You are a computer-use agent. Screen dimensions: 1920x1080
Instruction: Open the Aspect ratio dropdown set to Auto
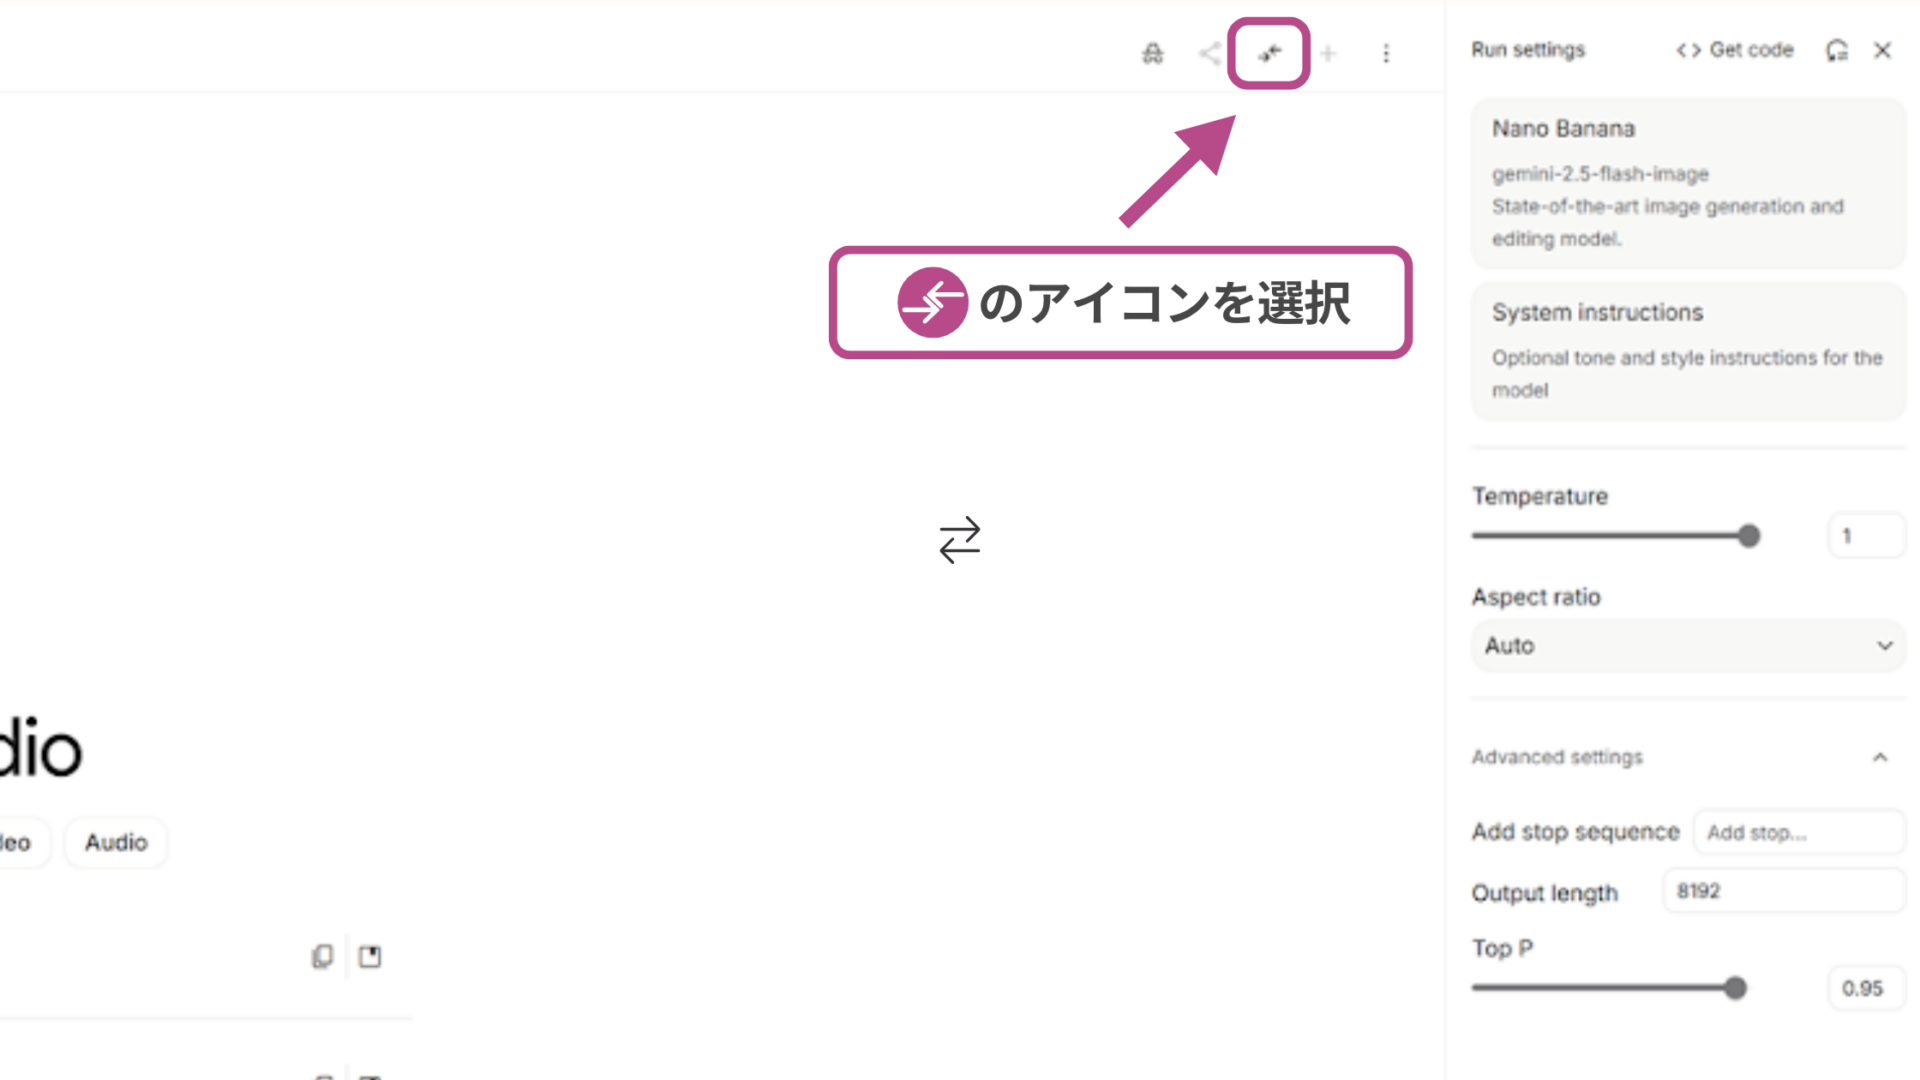(1687, 646)
